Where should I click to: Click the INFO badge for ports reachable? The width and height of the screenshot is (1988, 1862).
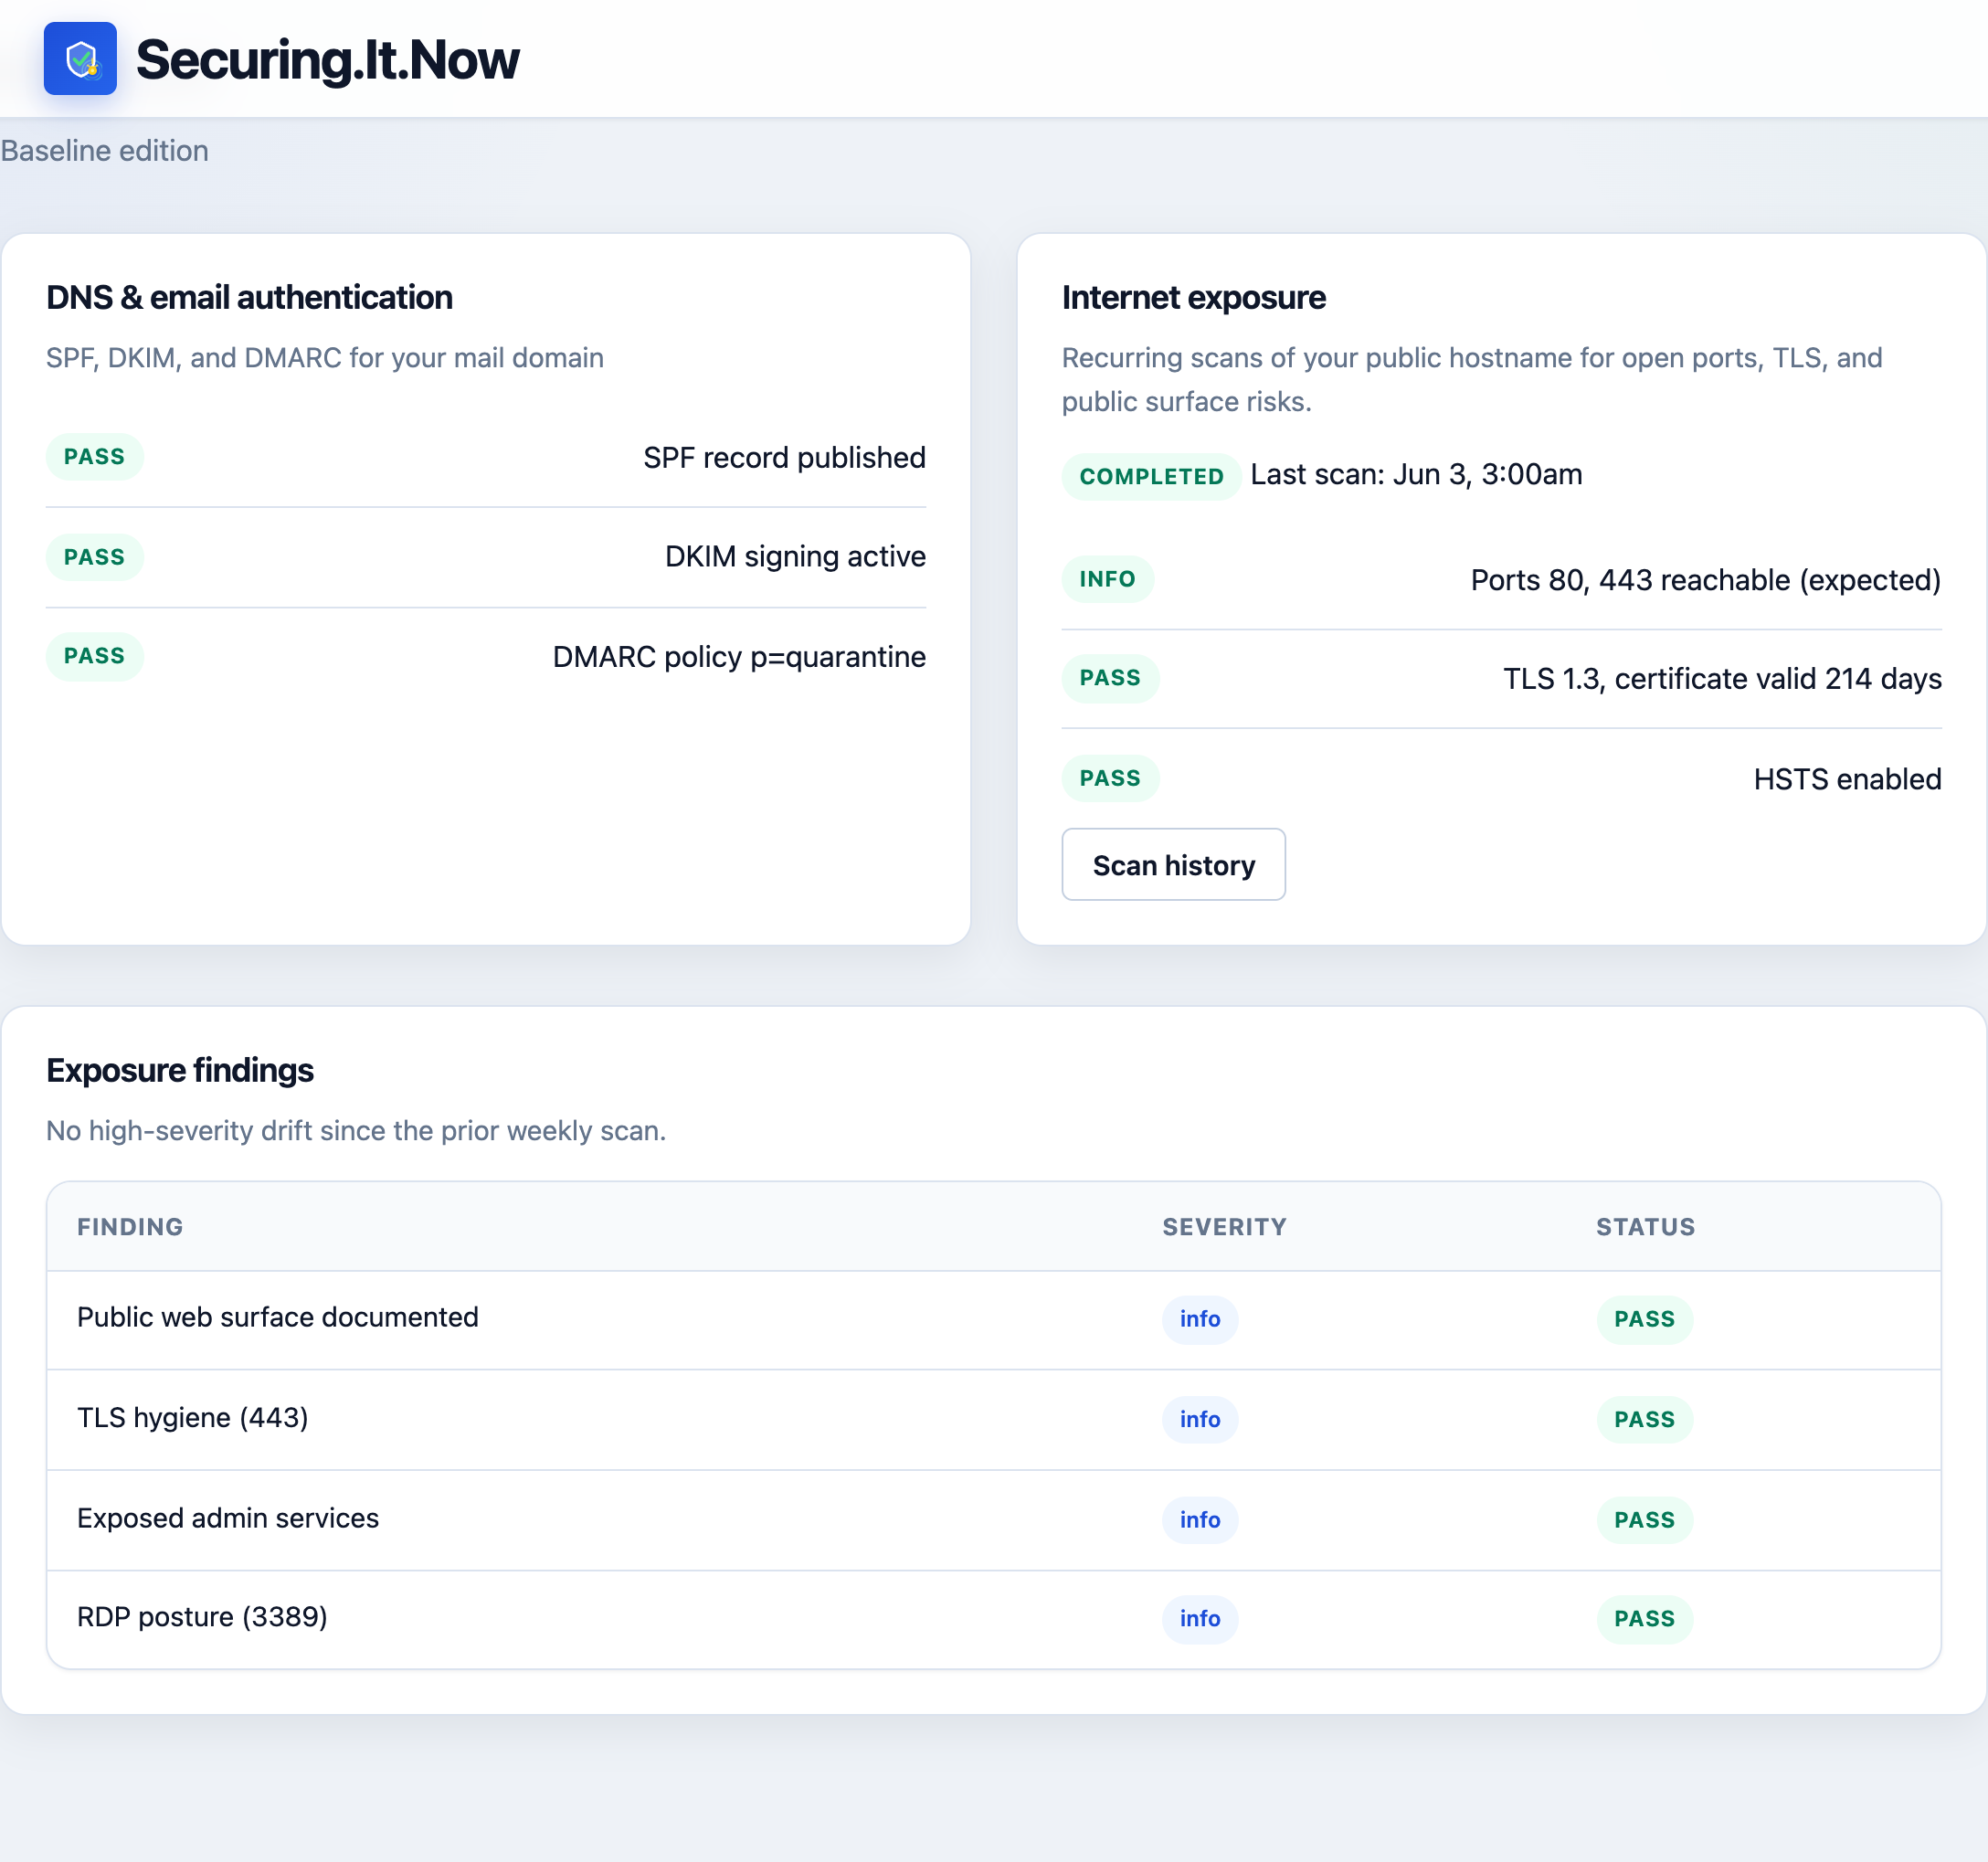point(1107,579)
